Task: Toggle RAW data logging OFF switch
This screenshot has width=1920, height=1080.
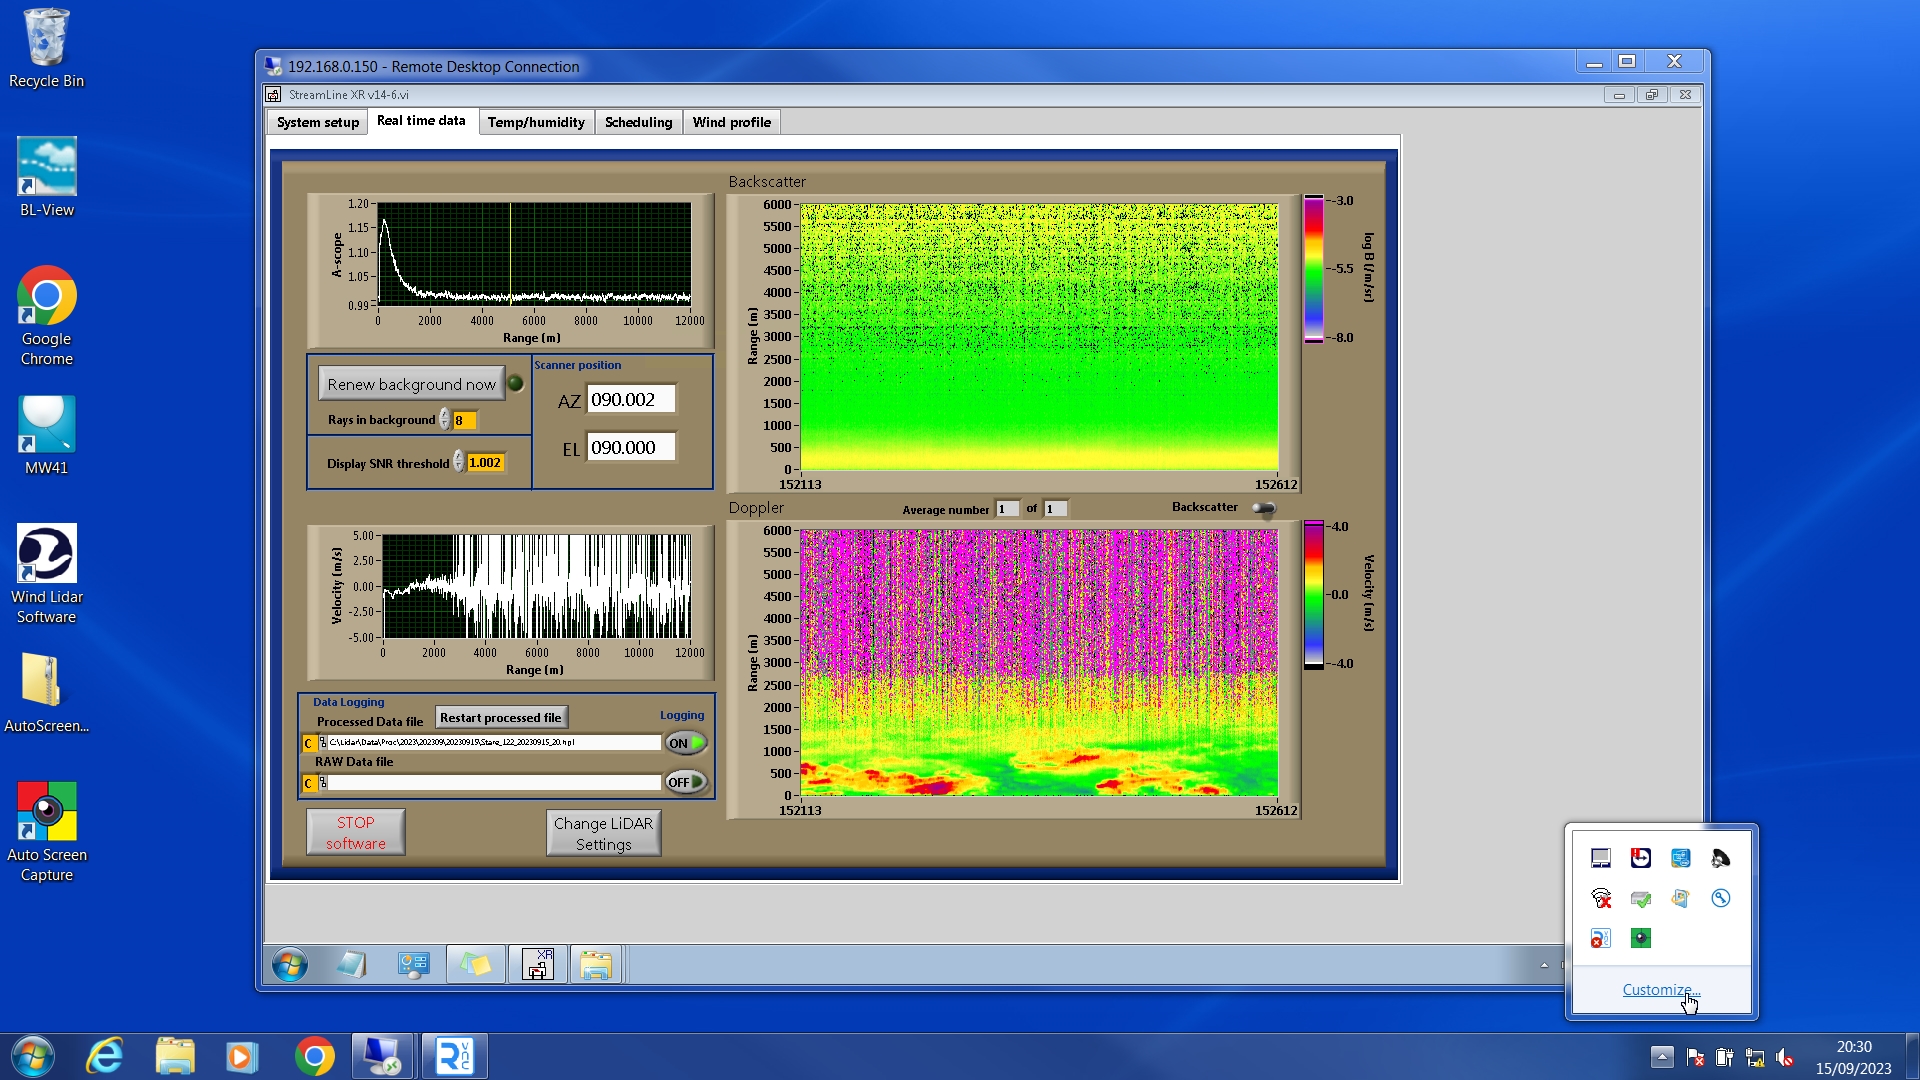Action: (x=686, y=782)
